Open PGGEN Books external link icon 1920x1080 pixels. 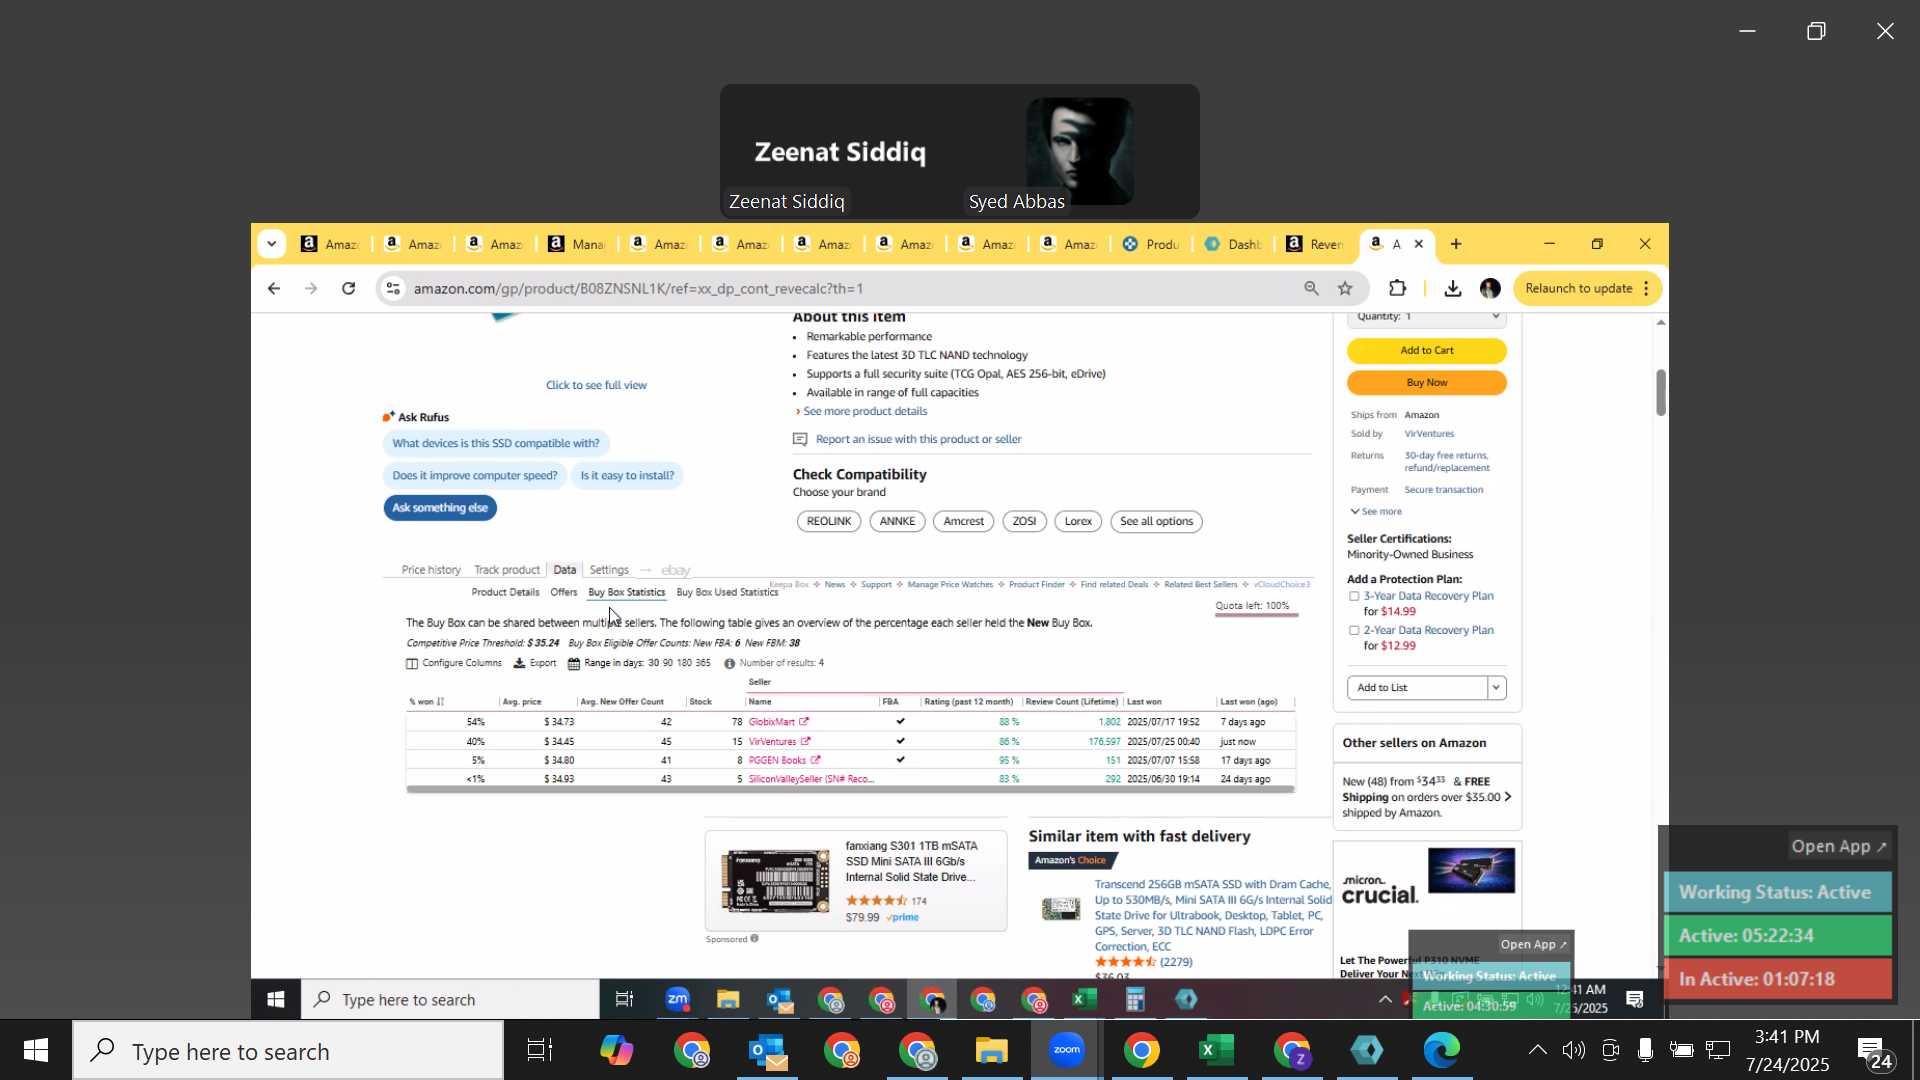click(816, 761)
